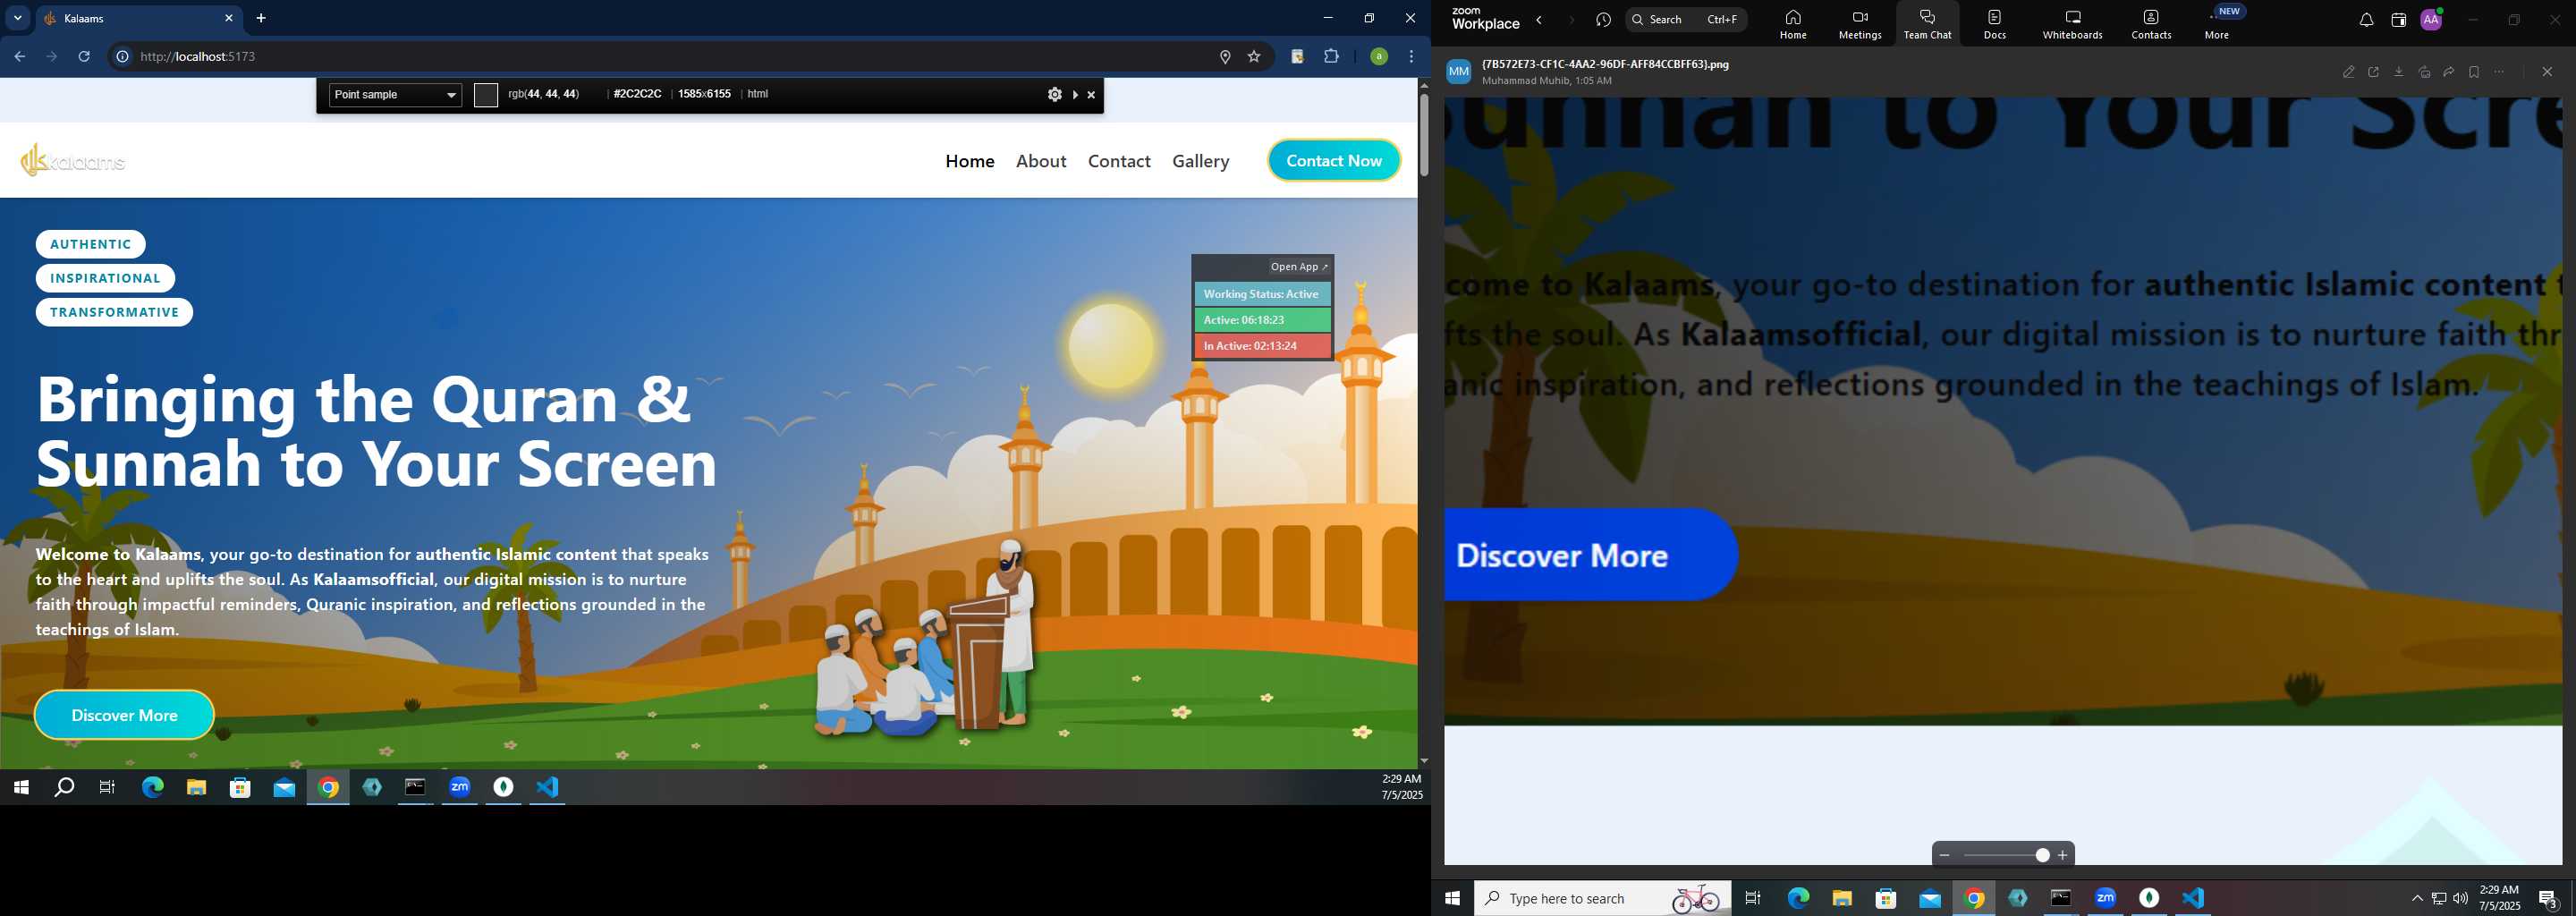This screenshot has height=916, width=2576.
Task: Open Chrome tab search dropdown
Action: [17, 18]
